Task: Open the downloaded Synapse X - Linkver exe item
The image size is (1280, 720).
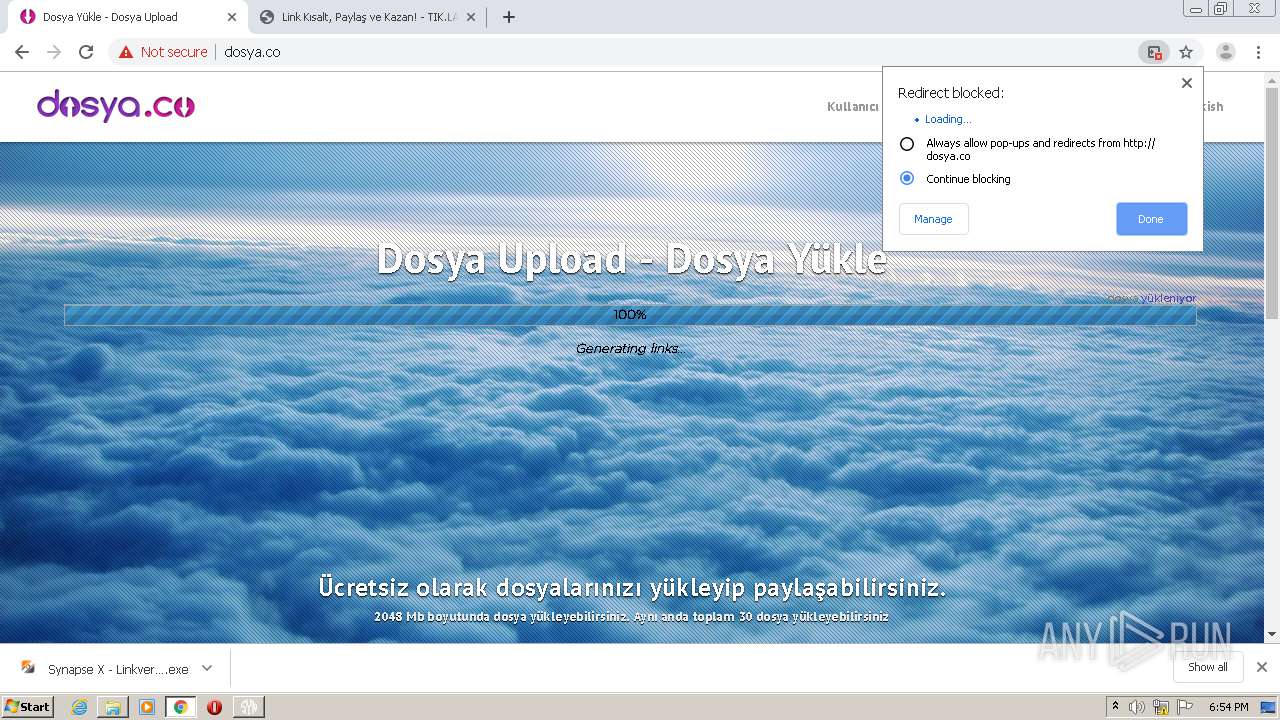Action: point(104,669)
